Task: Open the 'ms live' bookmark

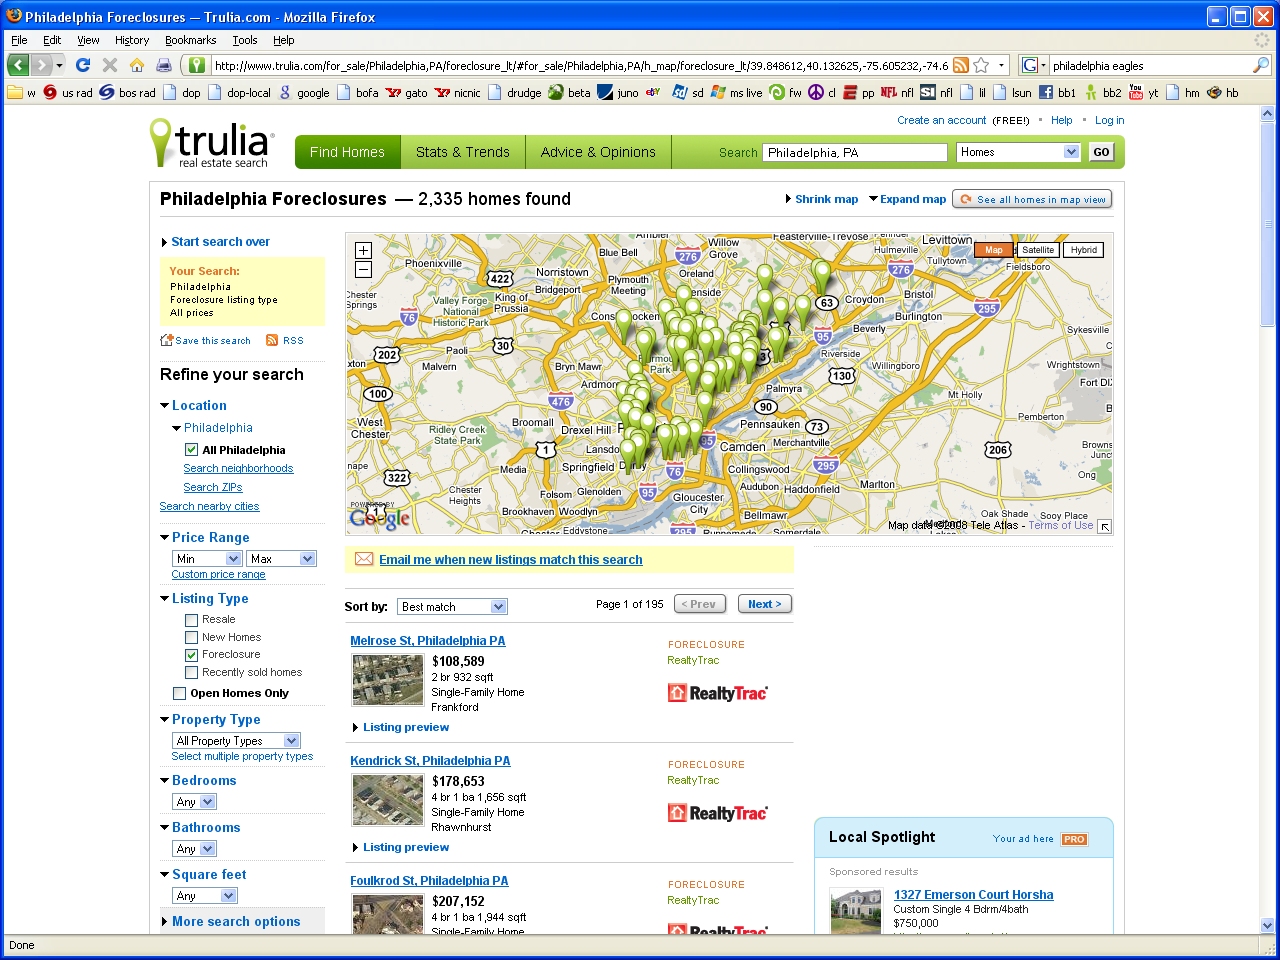Action: tap(736, 92)
